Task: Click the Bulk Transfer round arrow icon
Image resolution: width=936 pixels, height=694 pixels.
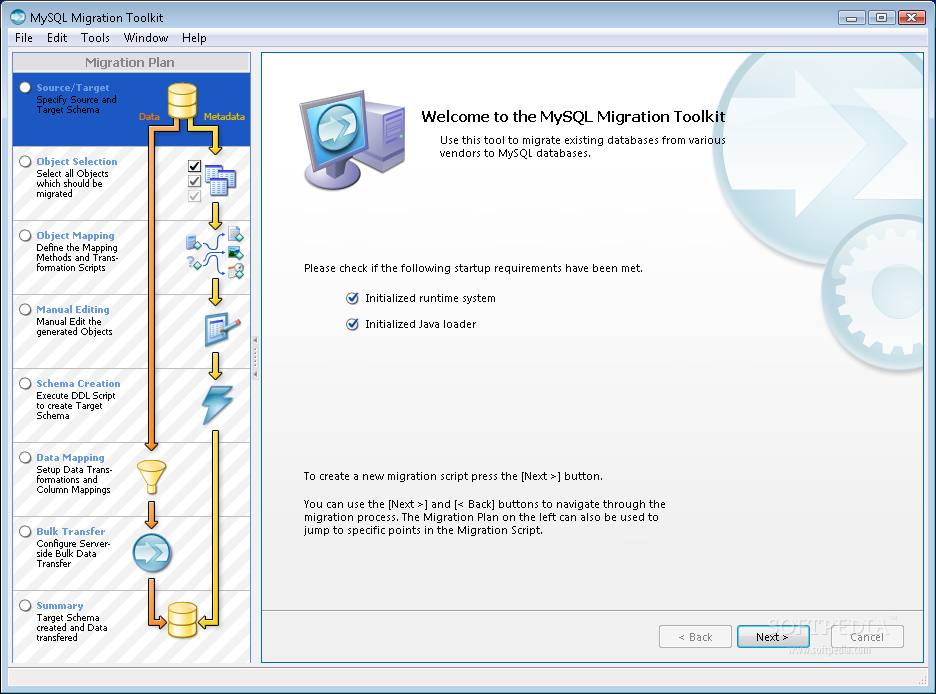Action: [152, 553]
